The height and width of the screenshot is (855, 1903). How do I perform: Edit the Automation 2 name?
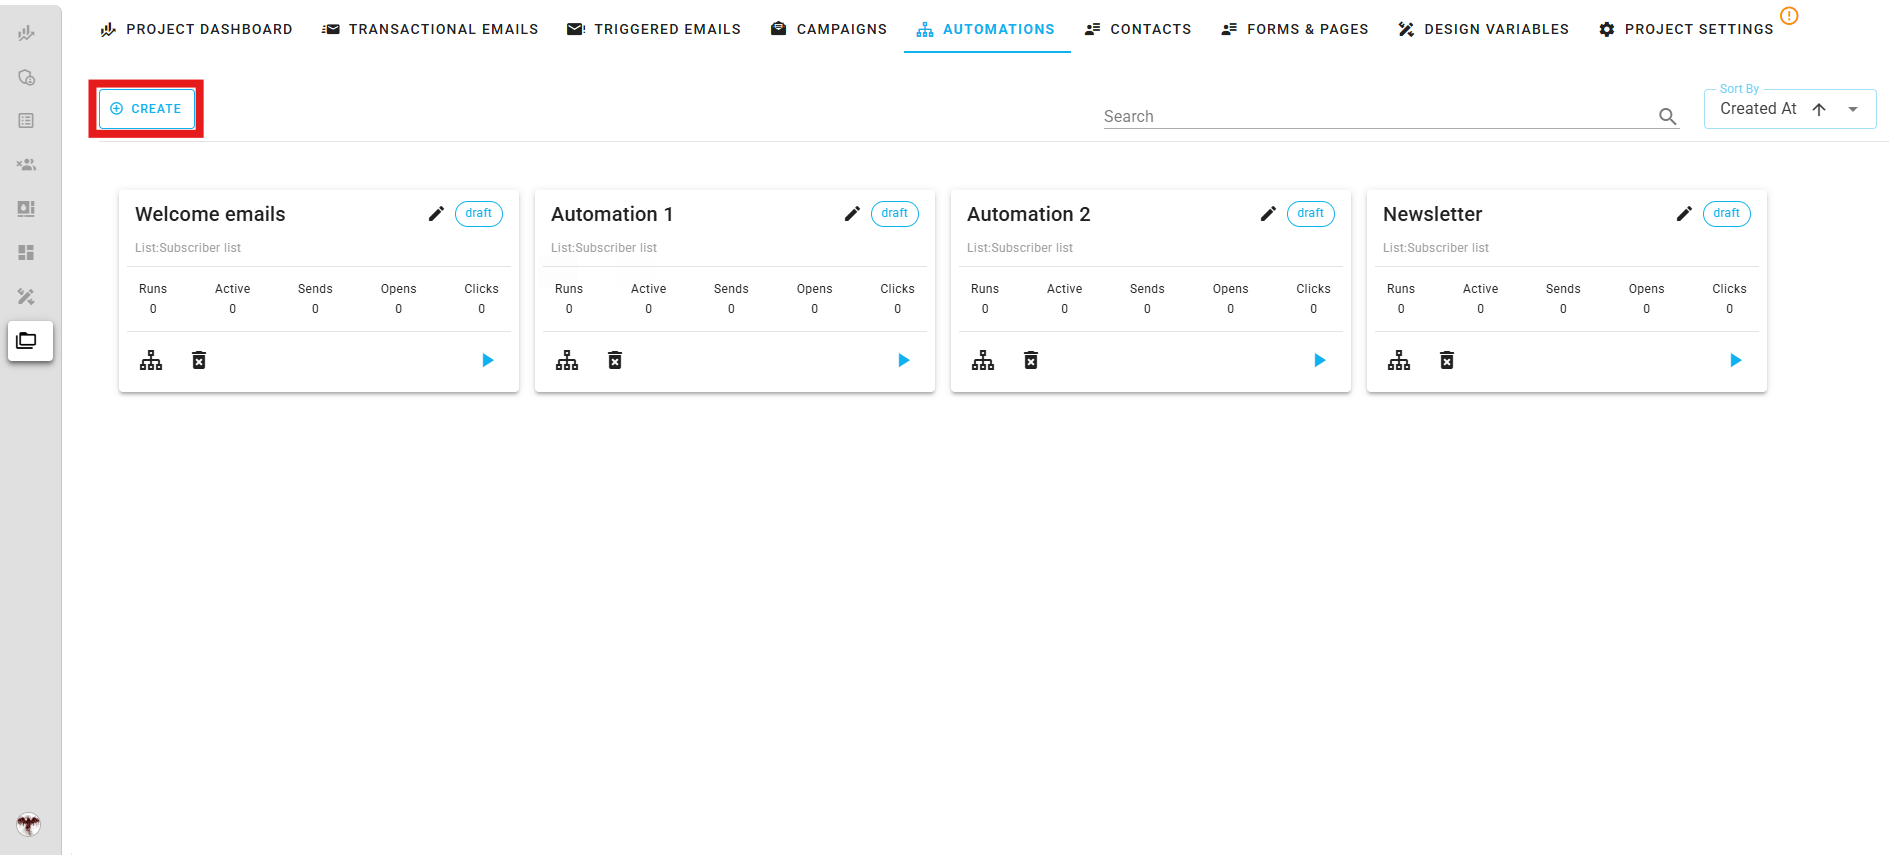coord(1268,214)
